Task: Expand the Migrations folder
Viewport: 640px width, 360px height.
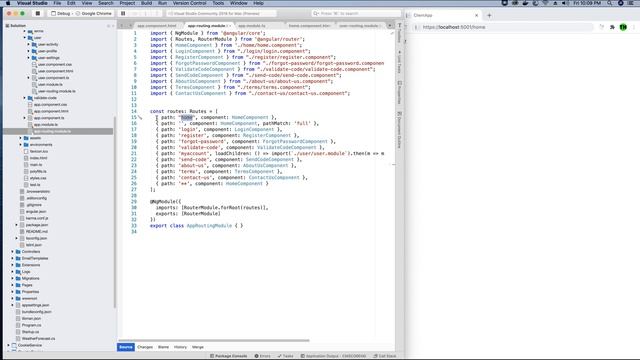Action: [x=12, y=278]
